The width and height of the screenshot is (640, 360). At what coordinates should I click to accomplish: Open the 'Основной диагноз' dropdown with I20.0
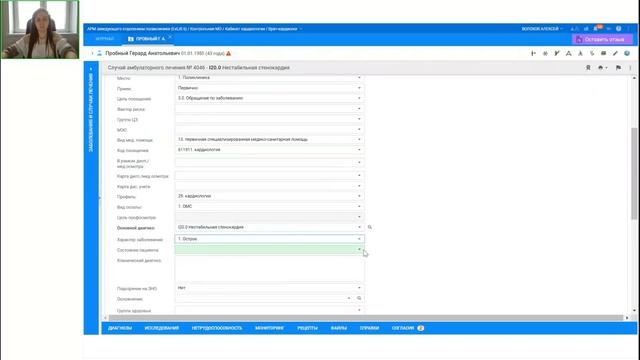tap(270, 227)
